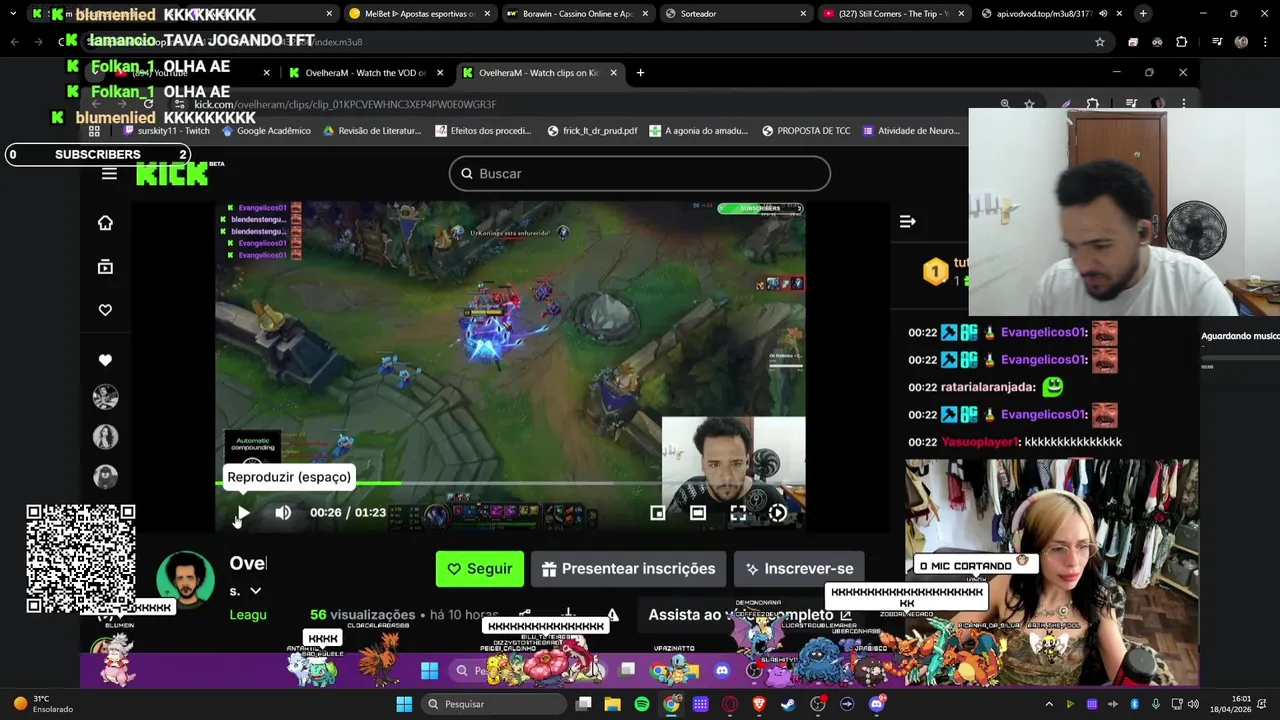This screenshot has height=720, width=1280.
Task: Click the Kick logo
Action: point(172,173)
